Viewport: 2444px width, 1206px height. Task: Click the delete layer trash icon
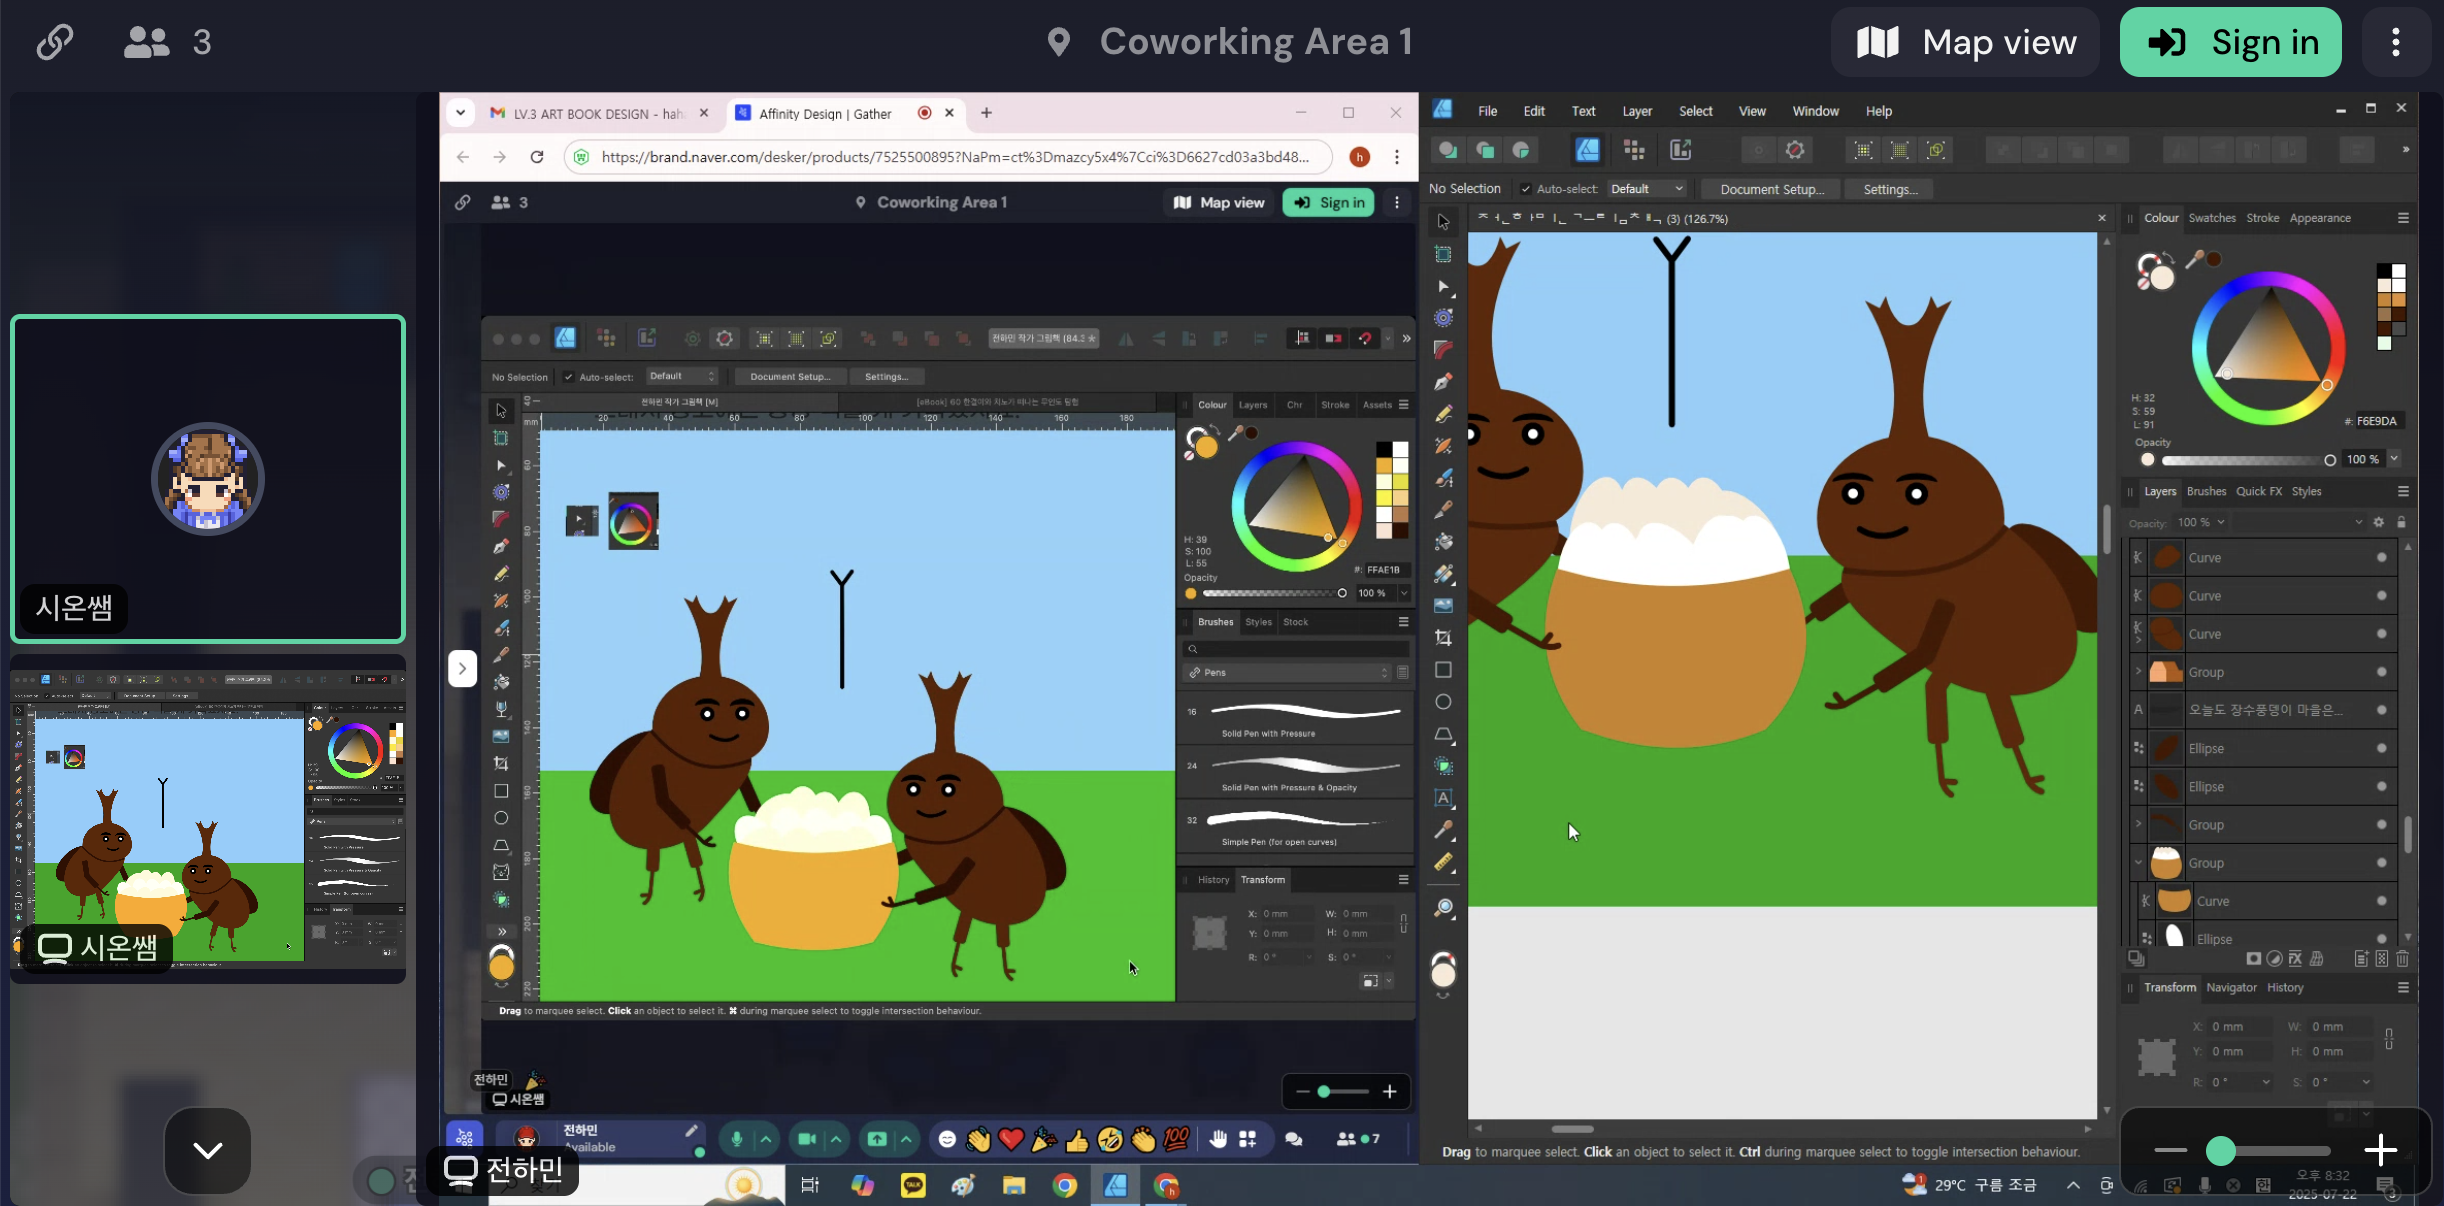coord(2402,958)
